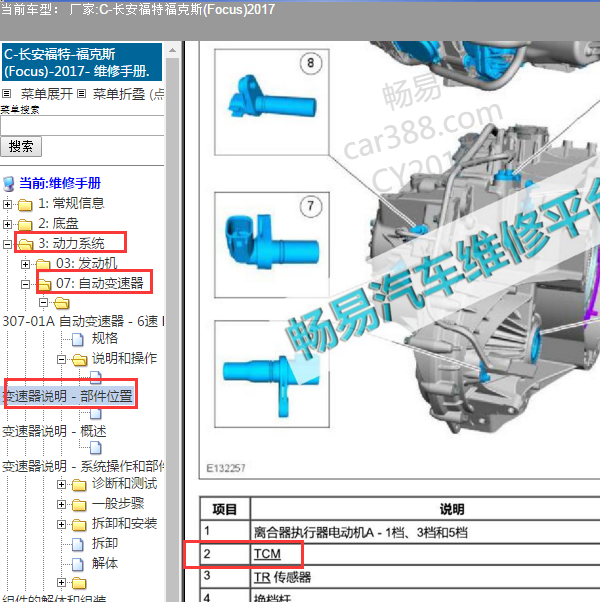The height and width of the screenshot is (602, 600).
Task: Click the 搜索 search button
Action: pyautogui.click(x=21, y=147)
